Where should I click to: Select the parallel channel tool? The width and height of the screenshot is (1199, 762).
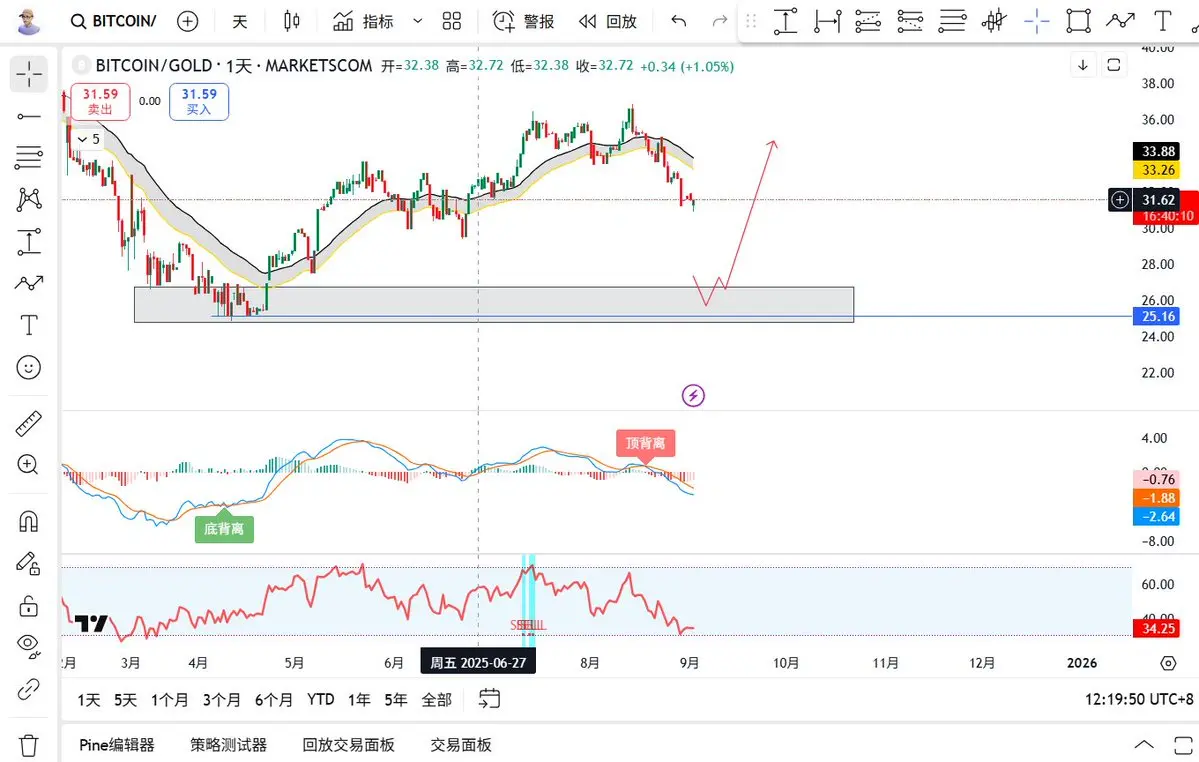(869, 21)
